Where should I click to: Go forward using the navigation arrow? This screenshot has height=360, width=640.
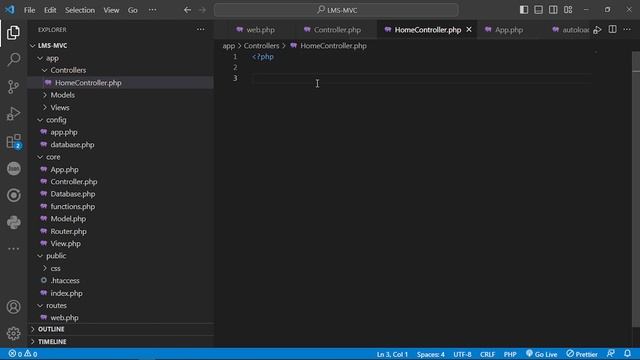pyautogui.click(x=202, y=10)
